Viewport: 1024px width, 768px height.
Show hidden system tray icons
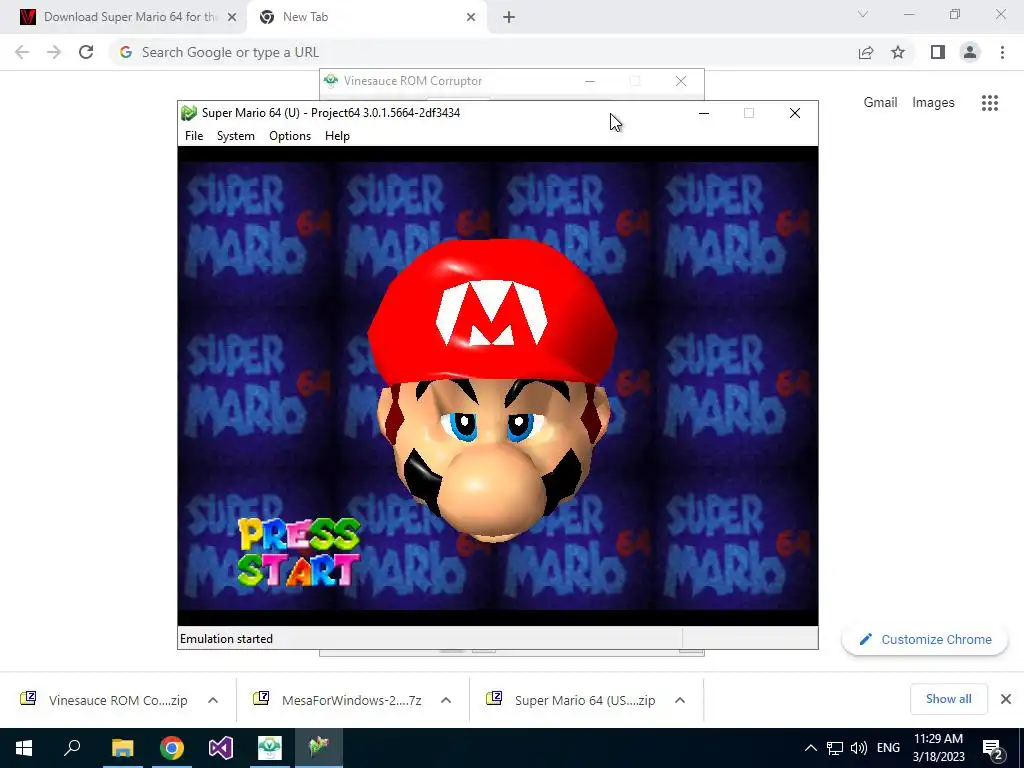pyautogui.click(x=810, y=748)
